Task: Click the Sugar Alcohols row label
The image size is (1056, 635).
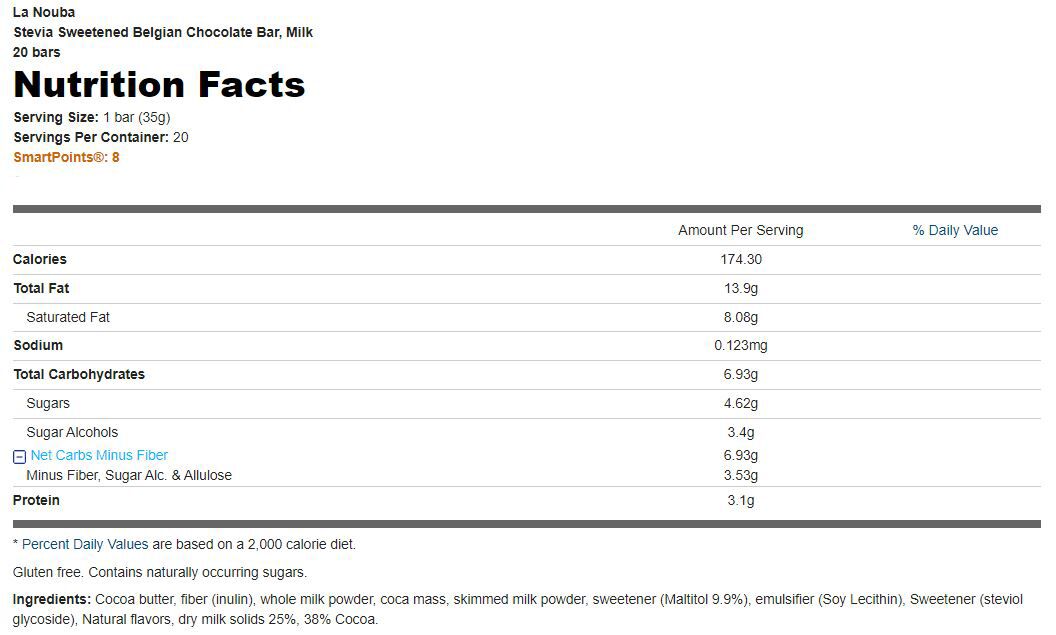Action: click(72, 432)
